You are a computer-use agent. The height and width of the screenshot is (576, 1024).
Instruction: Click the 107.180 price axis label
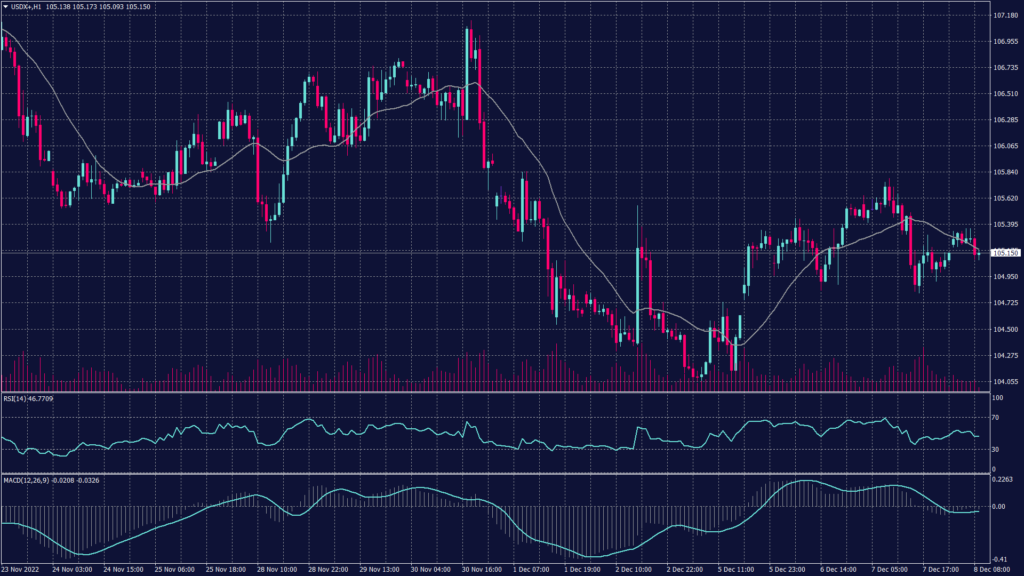1005,16
